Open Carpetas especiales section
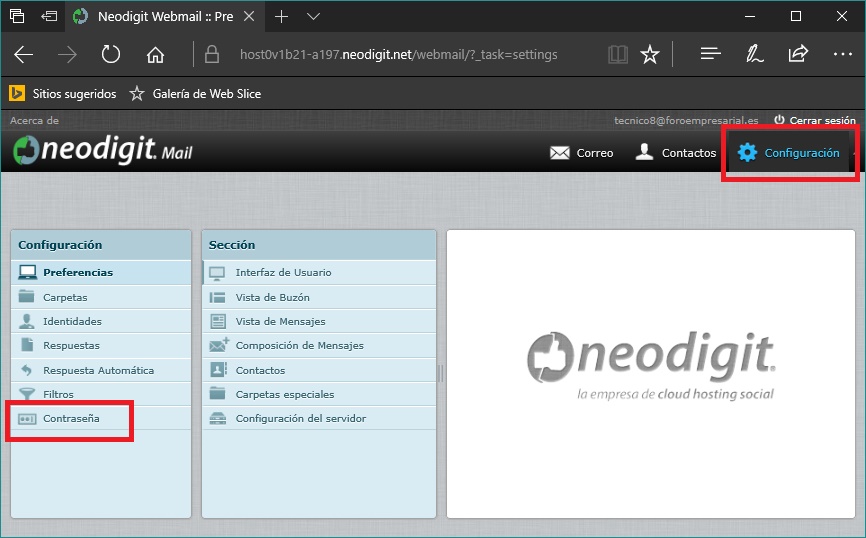 (319, 394)
